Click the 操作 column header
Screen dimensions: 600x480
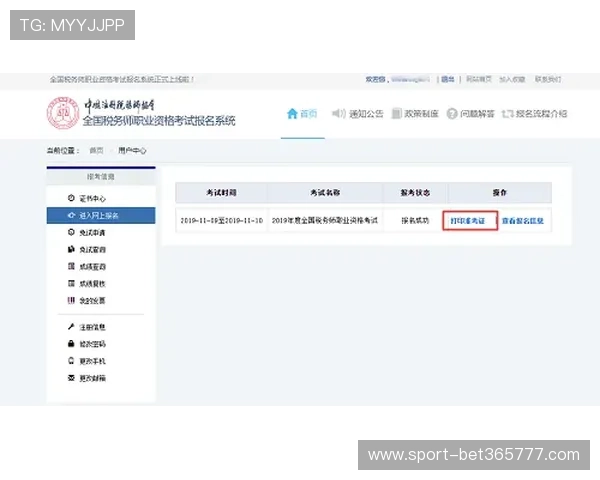499,193
